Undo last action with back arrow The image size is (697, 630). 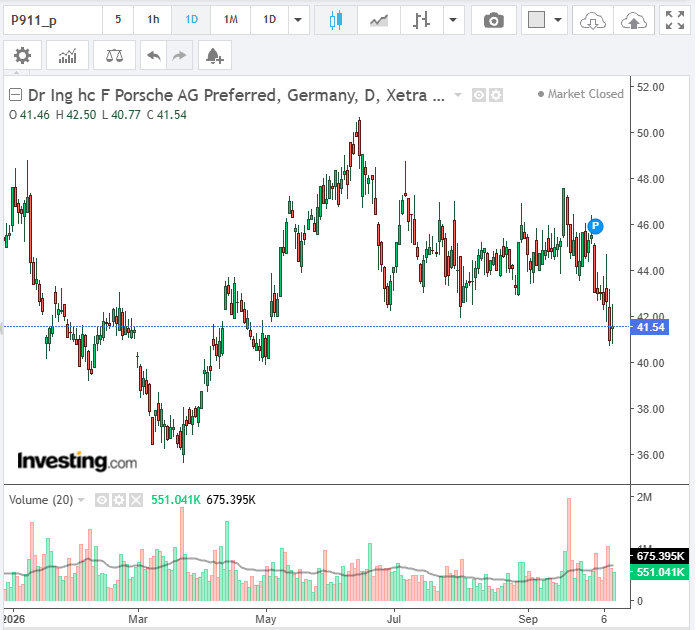[x=154, y=56]
